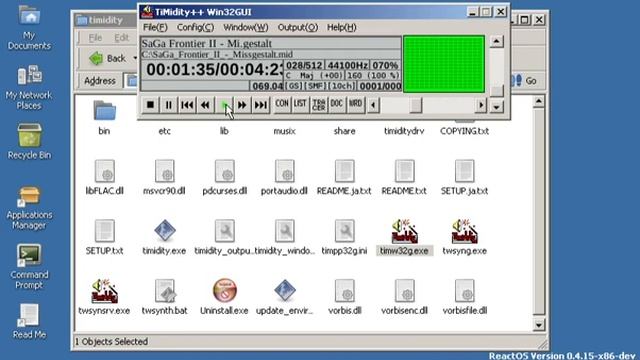
Task: Open the Config(C) menu
Action: point(195,27)
